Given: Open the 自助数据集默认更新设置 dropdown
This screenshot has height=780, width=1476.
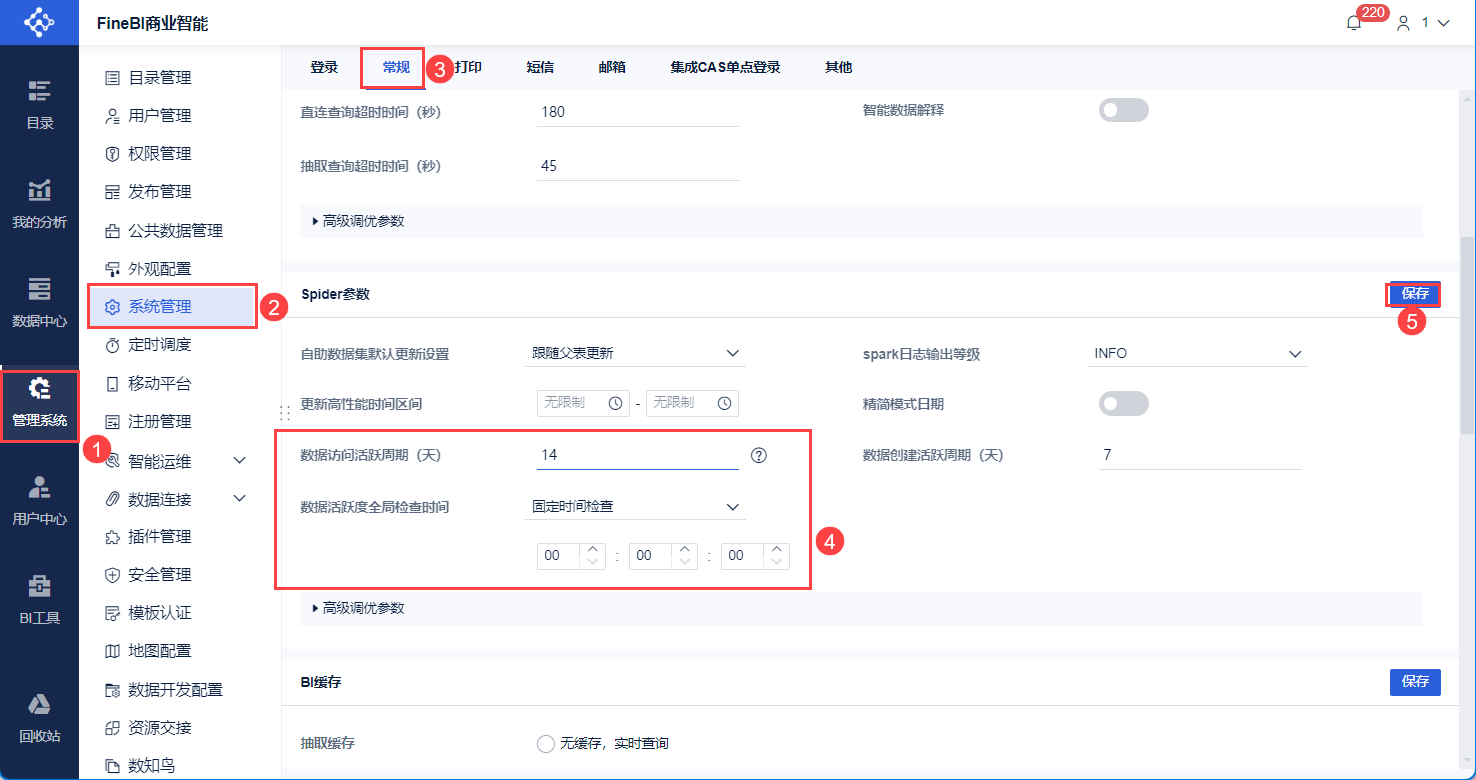Looking at the screenshot, I should [x=635, y=353].
